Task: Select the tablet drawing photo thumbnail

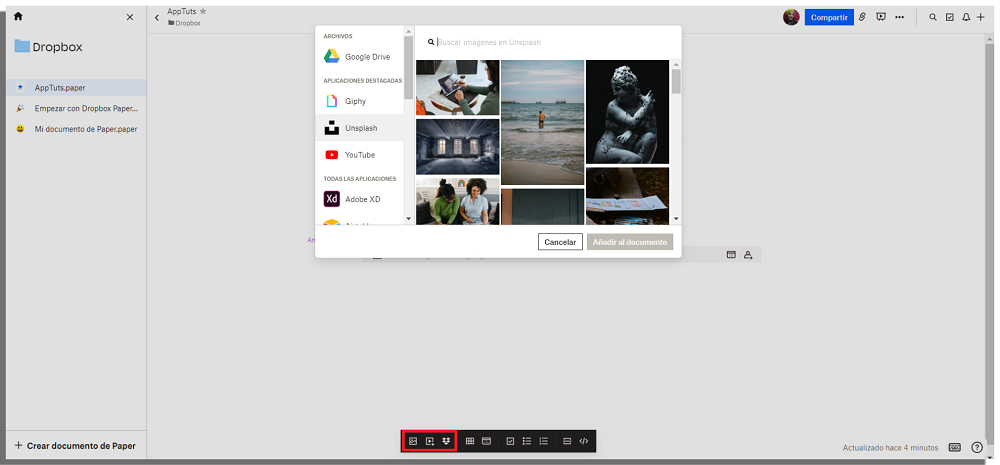Action: click(x=457, y=87)
